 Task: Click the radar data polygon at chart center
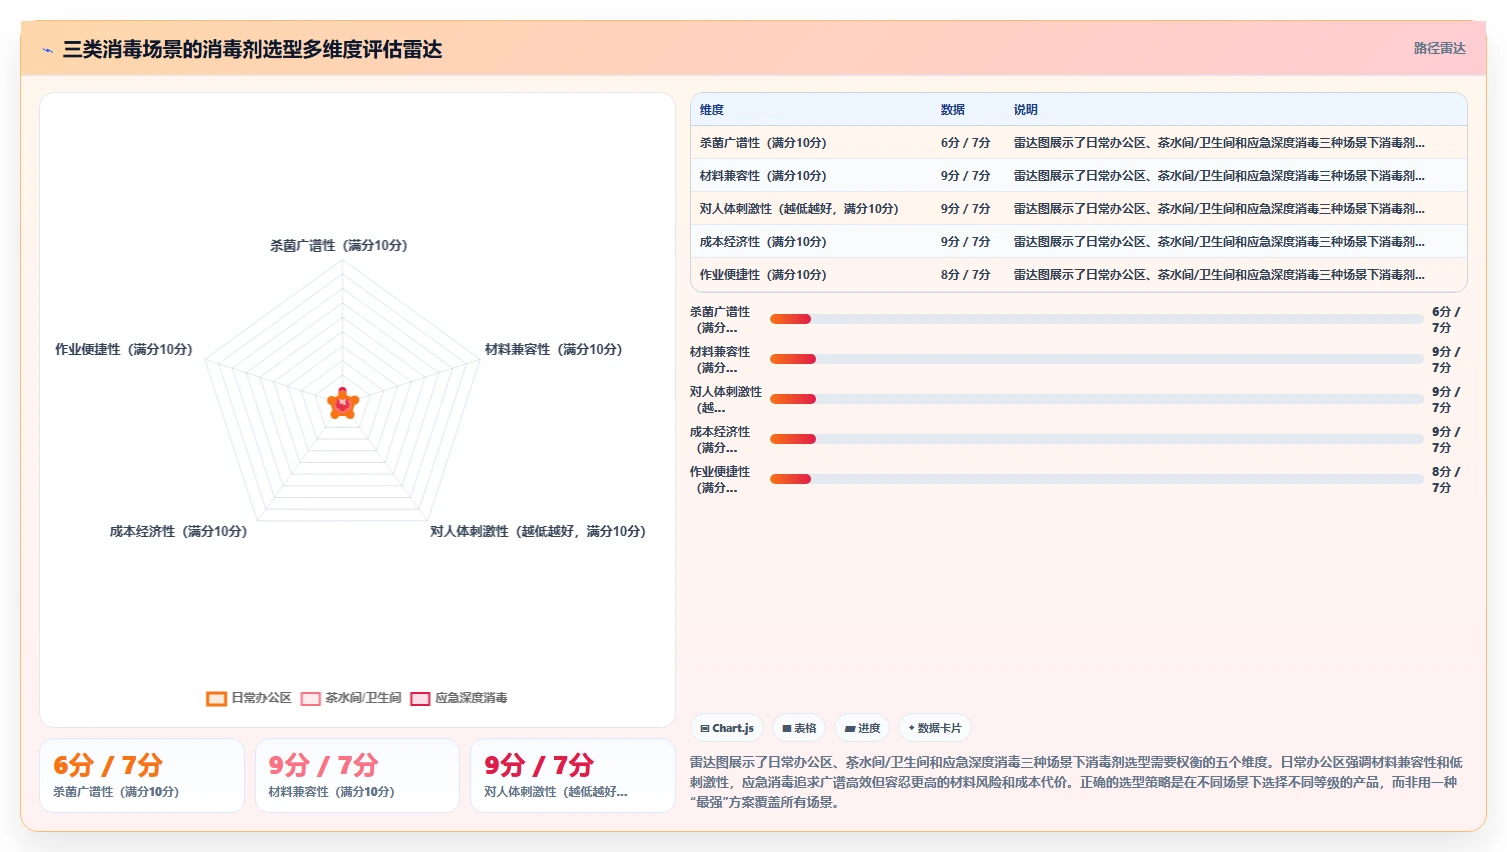click(x=343, y=404)
